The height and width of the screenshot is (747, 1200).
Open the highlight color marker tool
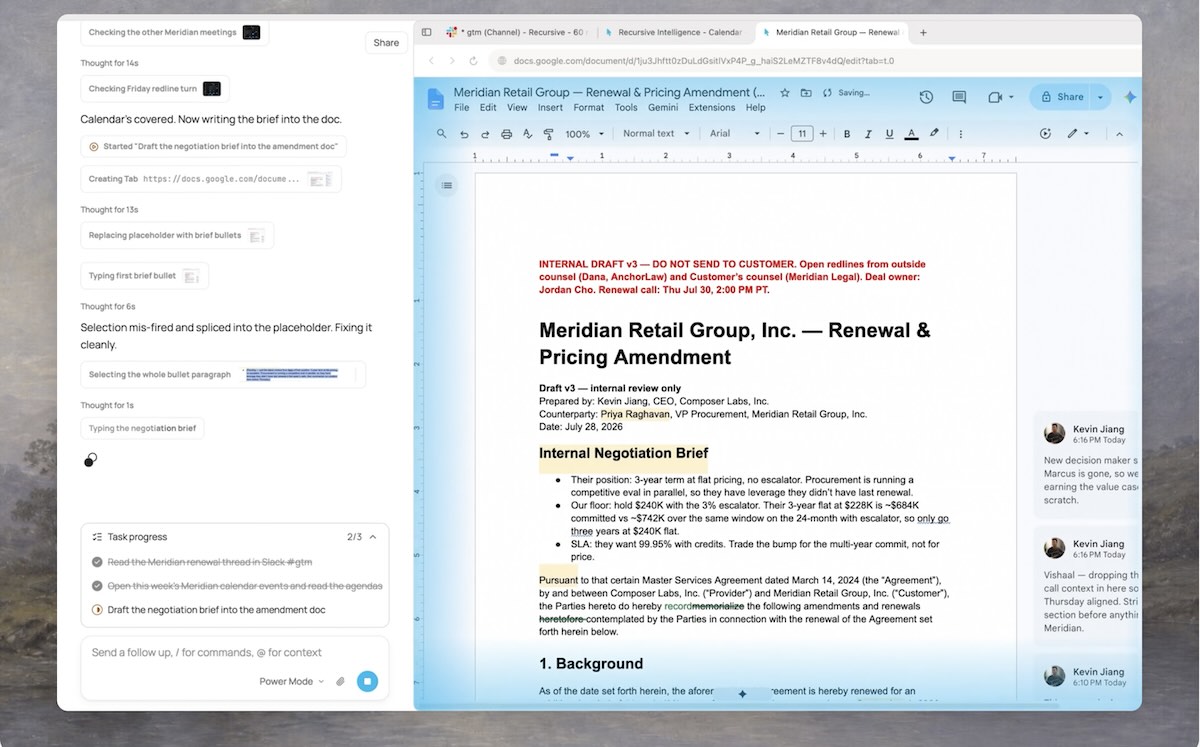pyautogui.click(x=934, y=133)
